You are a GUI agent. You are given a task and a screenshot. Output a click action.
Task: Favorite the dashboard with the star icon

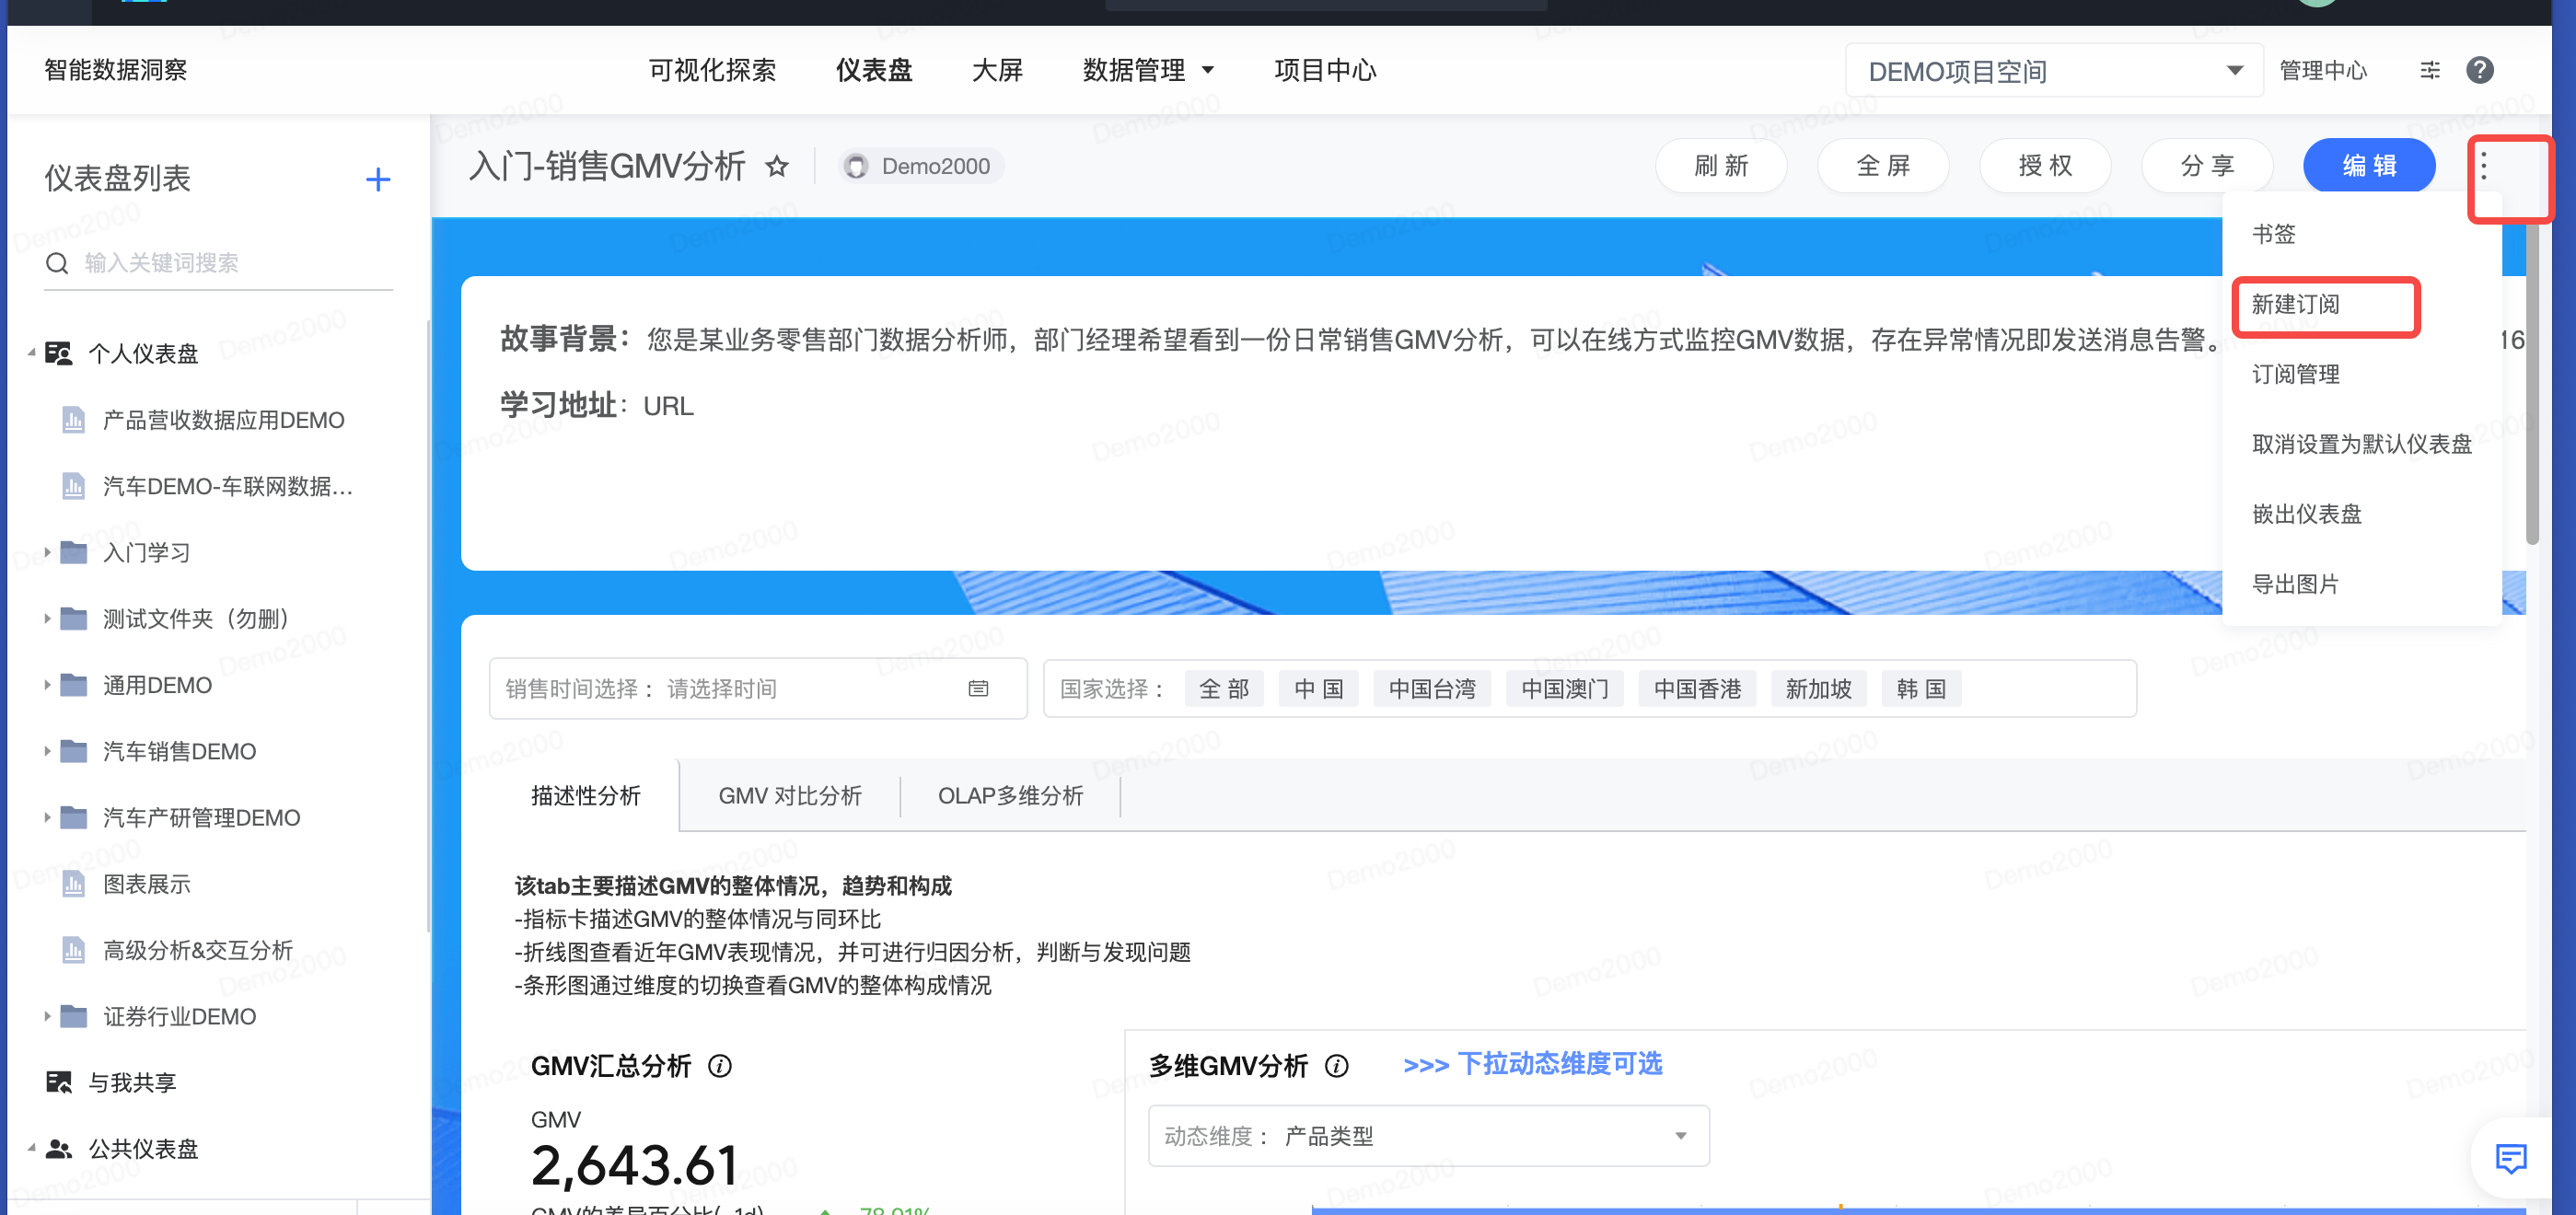click(x=777, y=166)
